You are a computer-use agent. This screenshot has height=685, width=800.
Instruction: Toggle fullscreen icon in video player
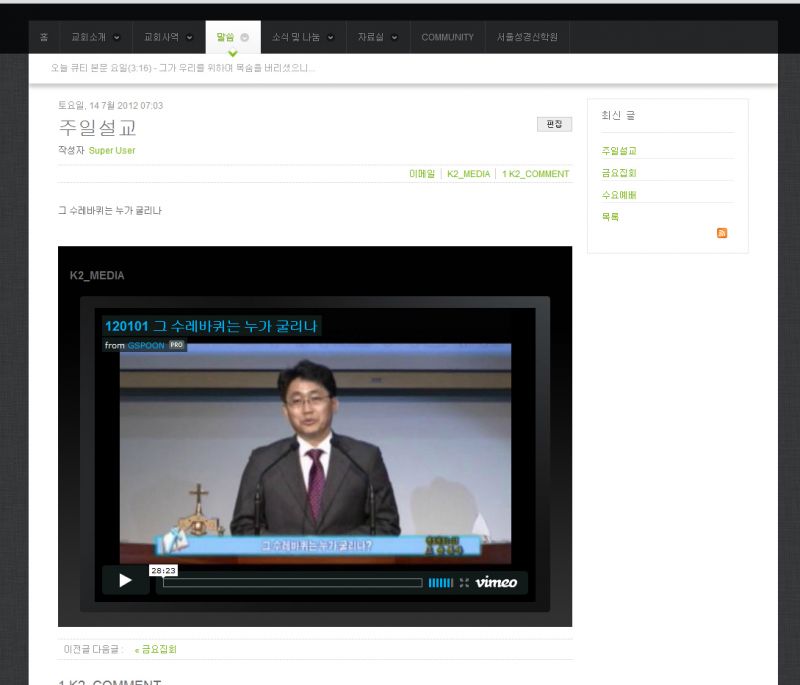tap(464, 582)
